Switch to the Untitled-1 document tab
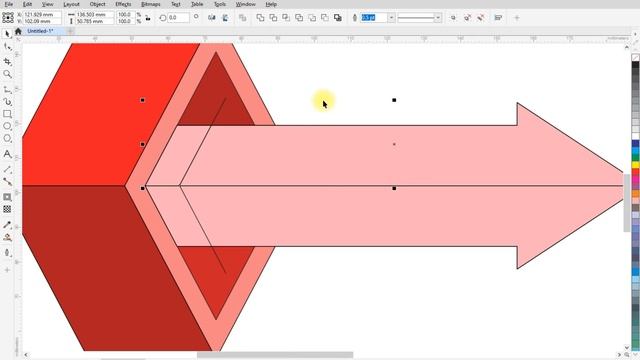 (x=40, y=31)
